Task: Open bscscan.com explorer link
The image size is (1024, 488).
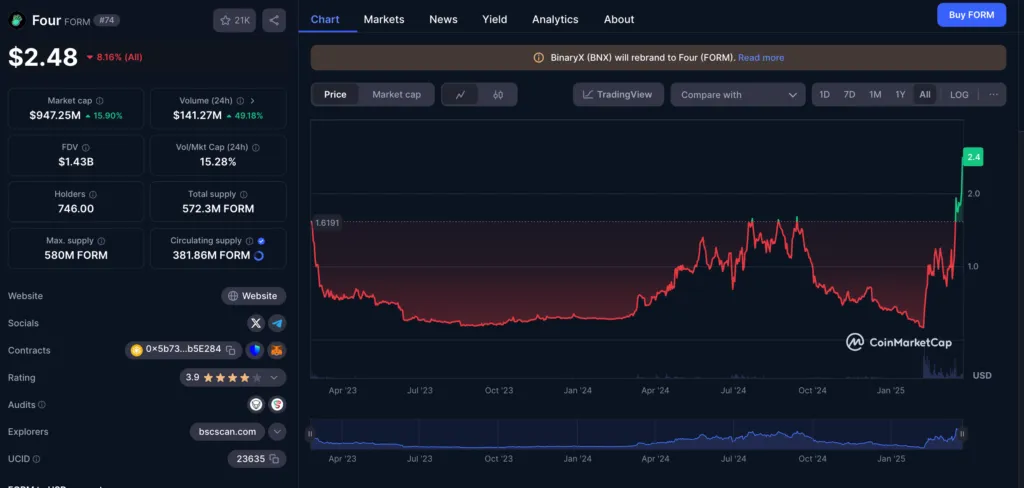Action: [x=227, y=432]
